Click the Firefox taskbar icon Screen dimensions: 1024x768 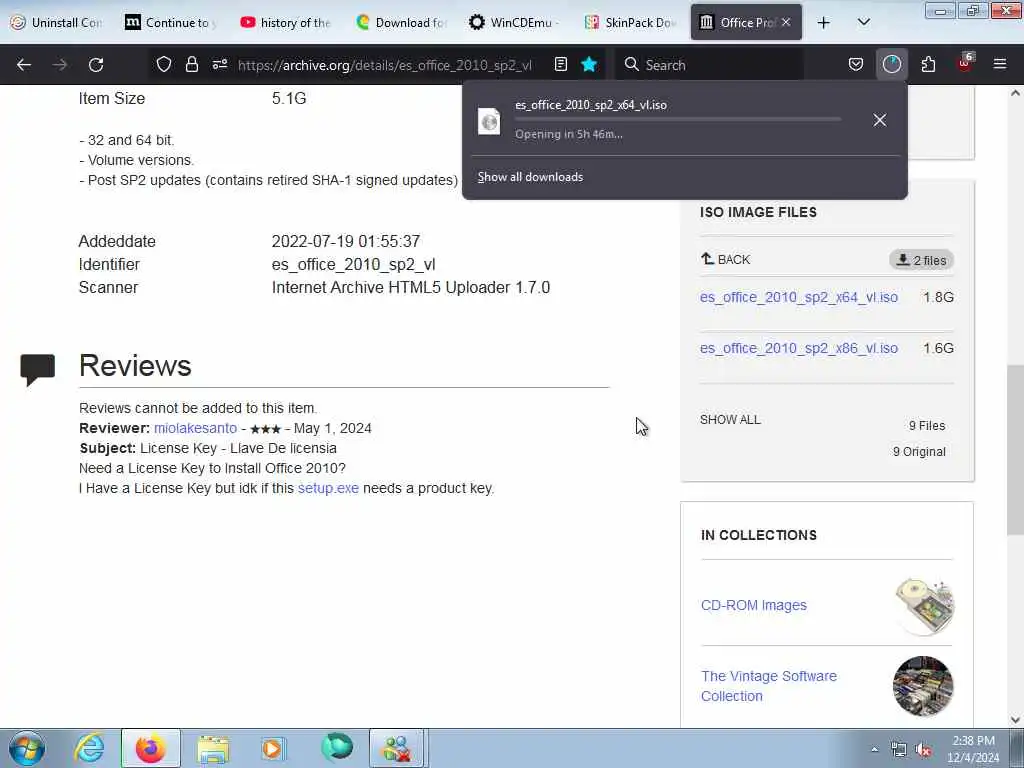pyautogui.click(x=150, y=748)
